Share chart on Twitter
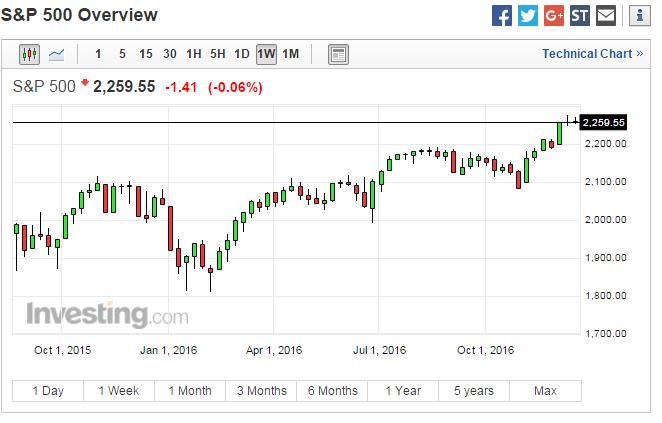The height and width of the screenshot is (423, 662). click(528, 16)
